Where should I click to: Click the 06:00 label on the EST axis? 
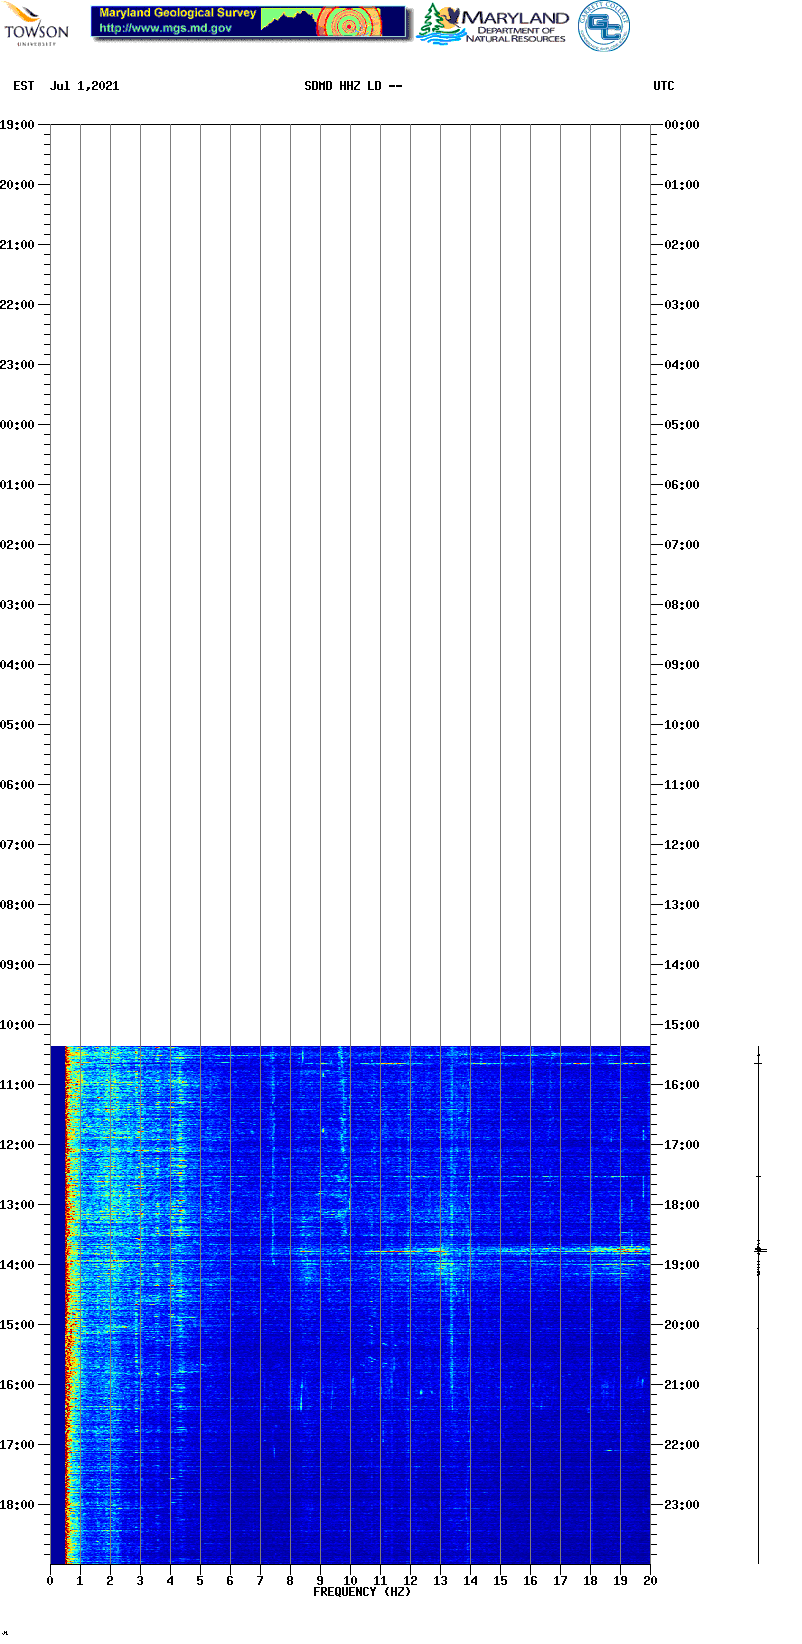(x=17, y=785)
